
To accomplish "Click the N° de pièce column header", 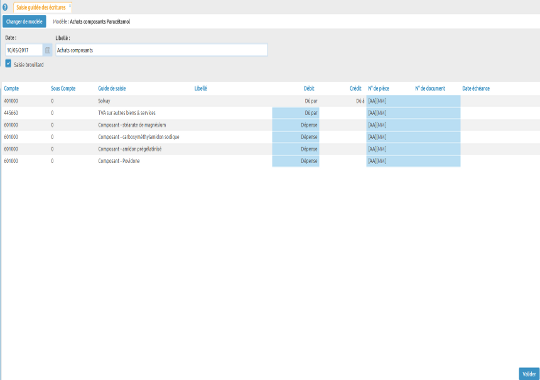I will tap(378, 89).
